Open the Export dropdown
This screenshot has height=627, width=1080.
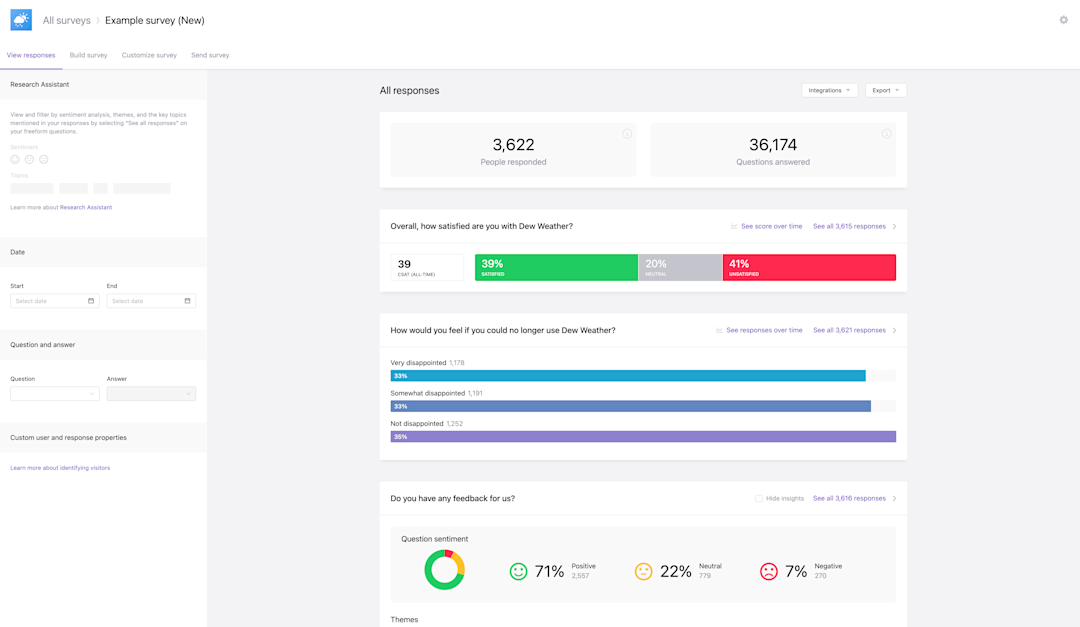[x=885, y=89]
